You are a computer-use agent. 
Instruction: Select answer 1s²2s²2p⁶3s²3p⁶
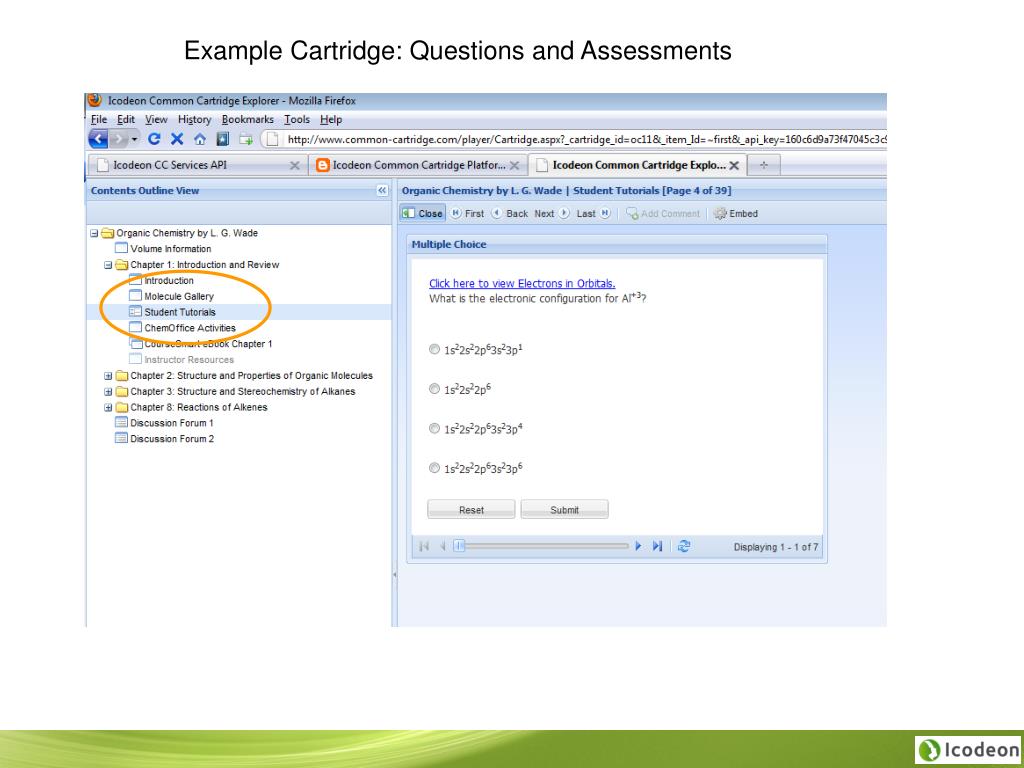(x=434, y=468)
